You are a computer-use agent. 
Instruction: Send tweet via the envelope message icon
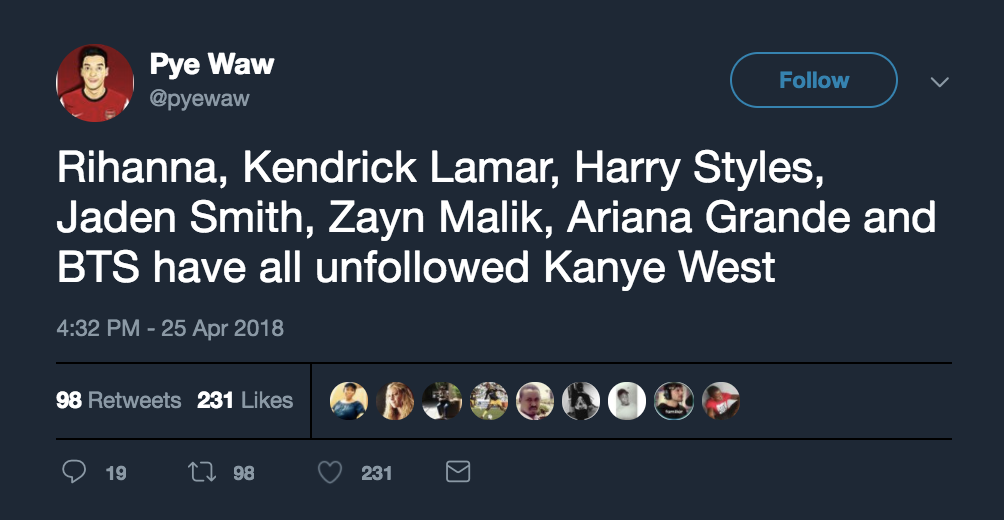click(457, 472)
